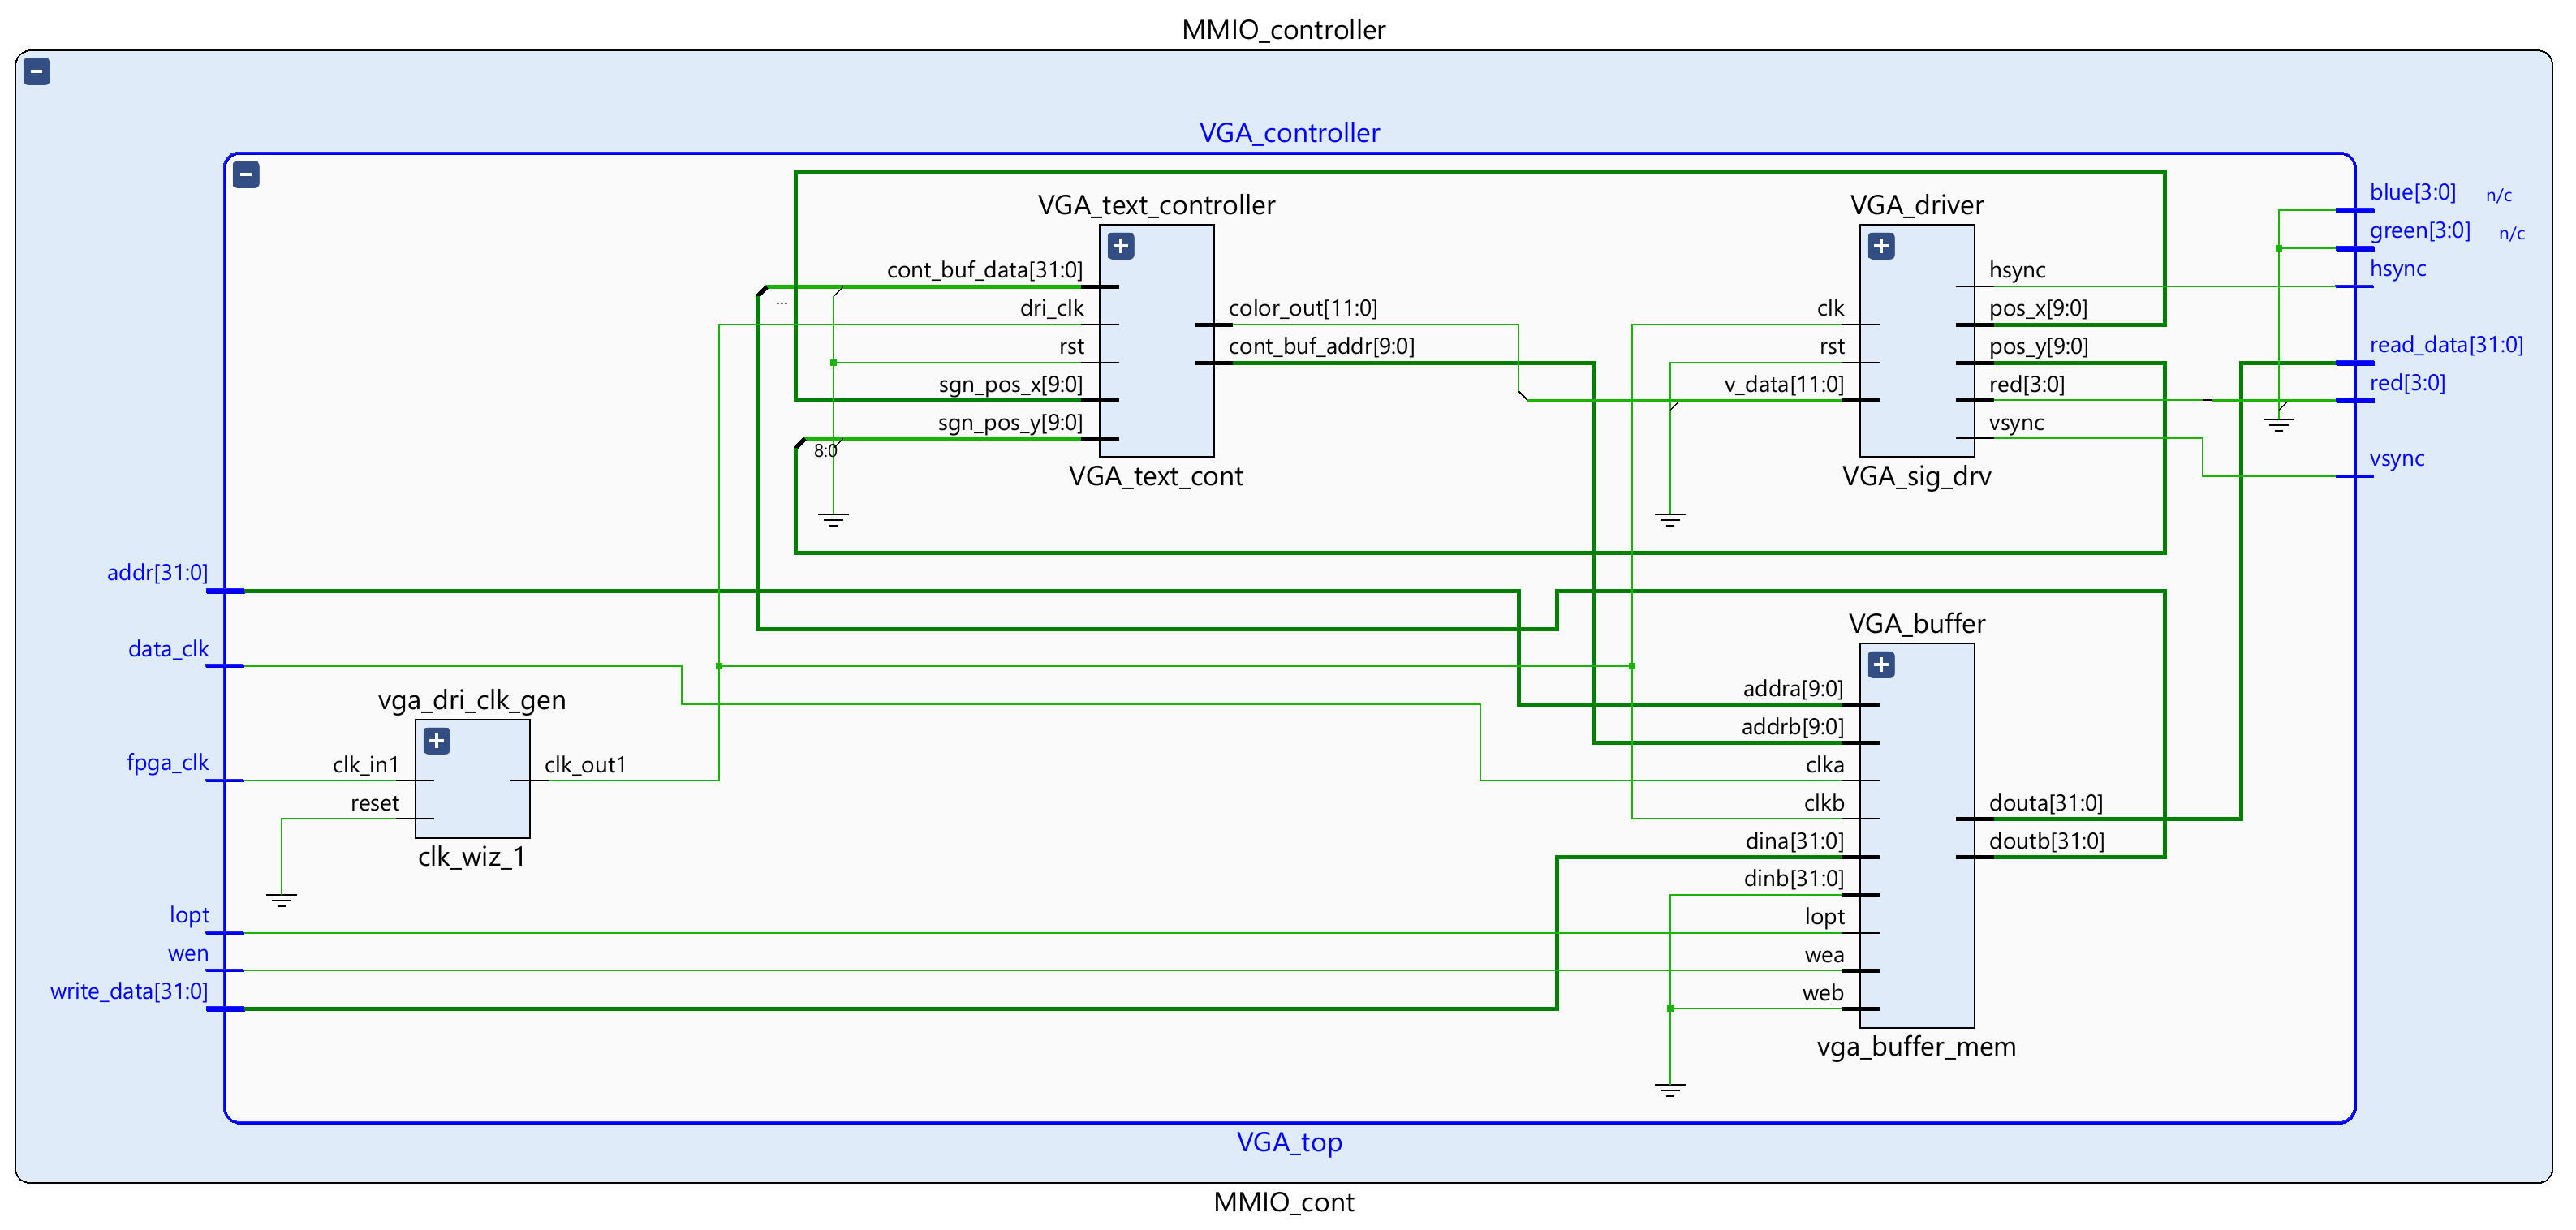Collapse the VGA_controller hierarchy block
This screenshot has height=1230, width=2576.
246,175
